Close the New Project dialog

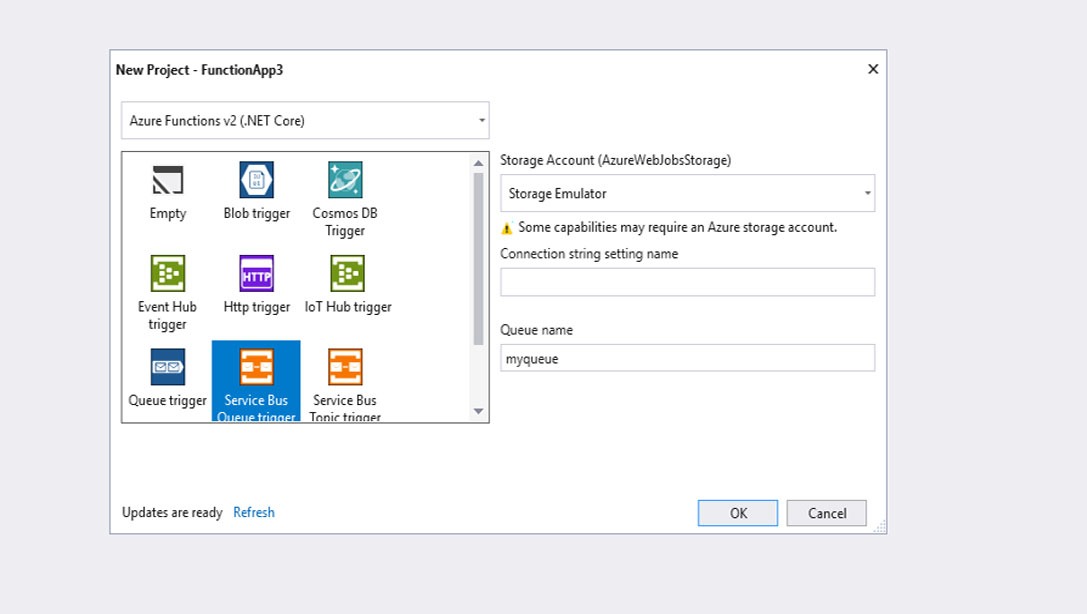pos(873,69)
